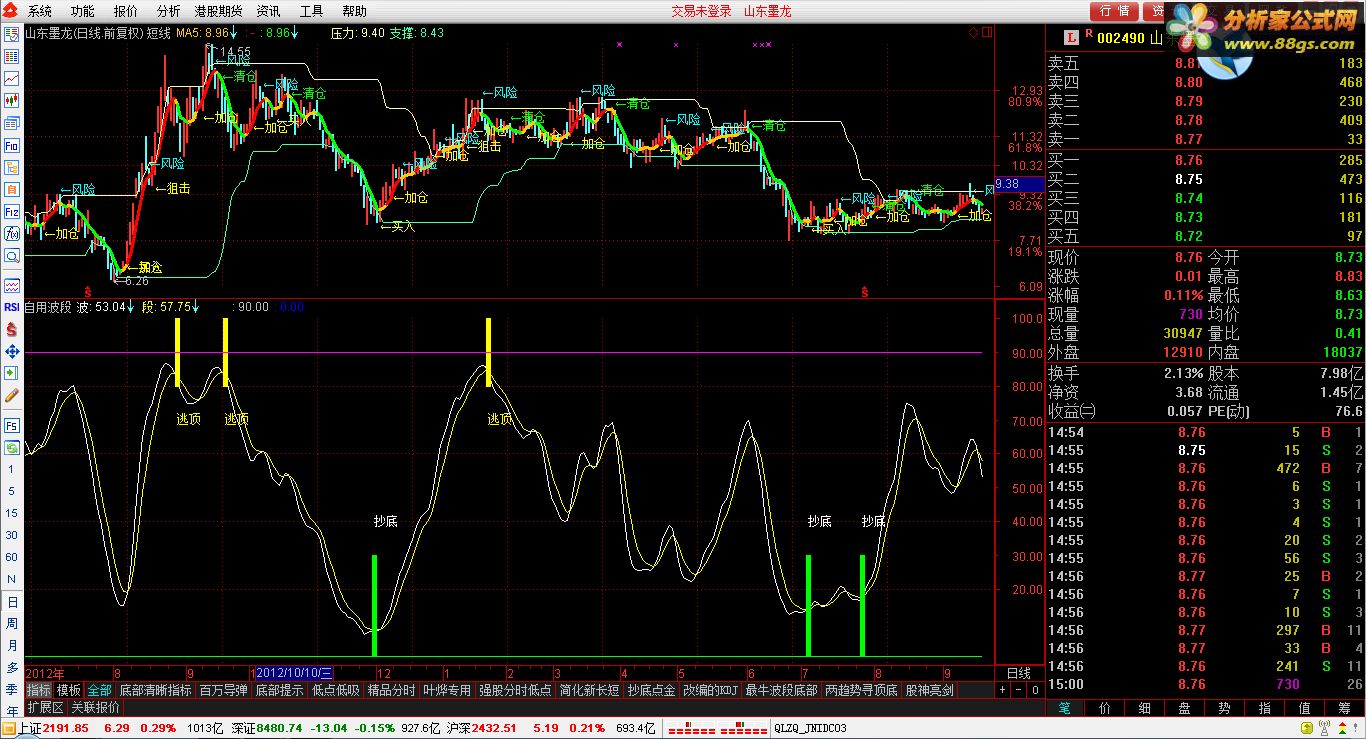Select the 模板 tab below chart
The image size is (1366, 739).
pos(69,690)
